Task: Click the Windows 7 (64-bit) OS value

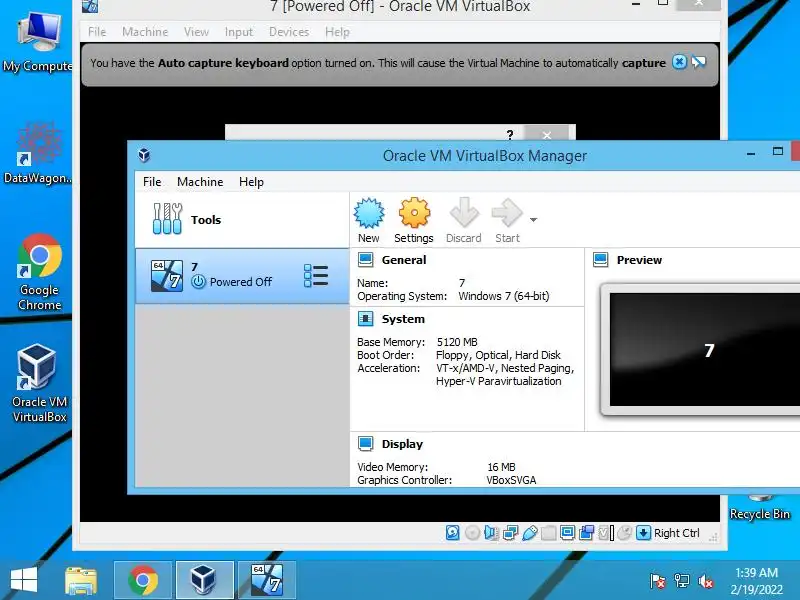Action: tap(504, 296)
